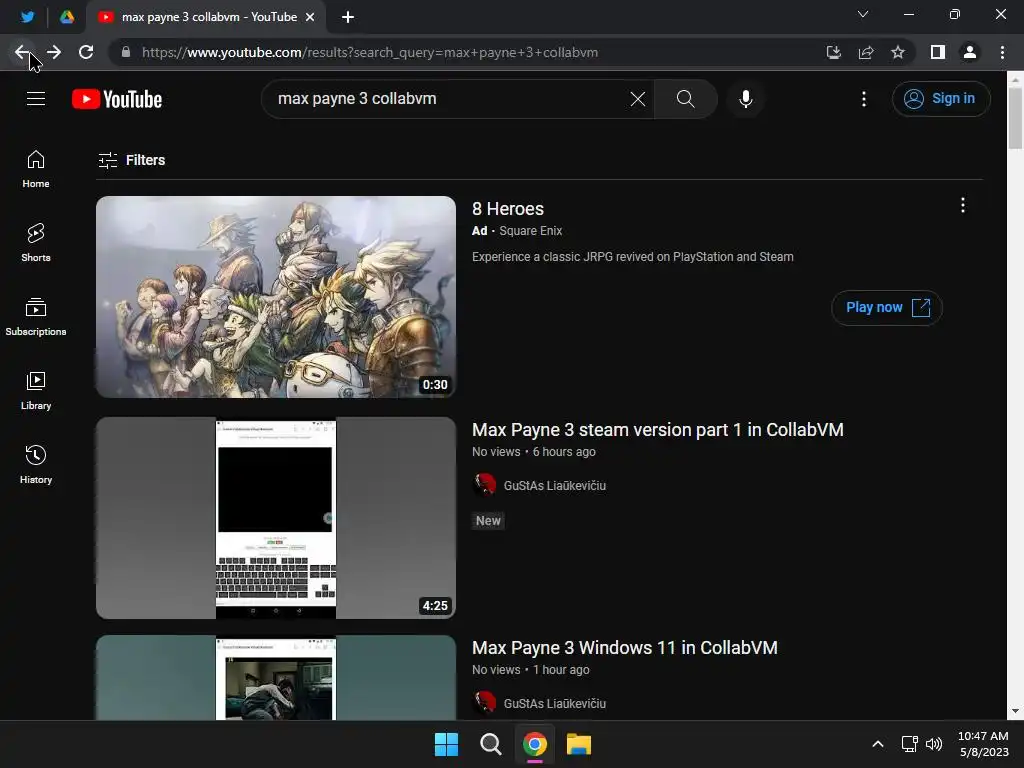This screenshot has height=768, width=1024.
Task: Click the Square Enix advertiser text
Action: pyautogui.click(x=530, y=231)
